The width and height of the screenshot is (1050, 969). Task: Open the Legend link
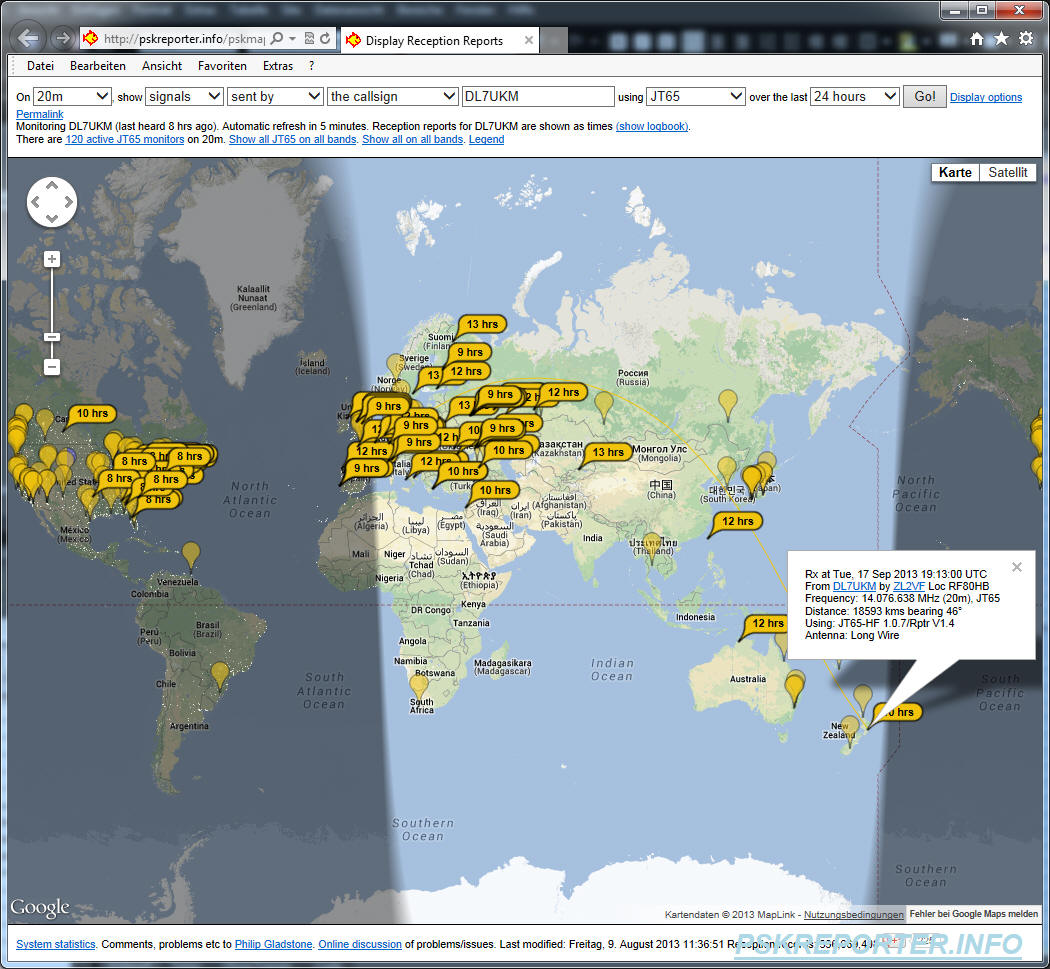pos(486,139)
